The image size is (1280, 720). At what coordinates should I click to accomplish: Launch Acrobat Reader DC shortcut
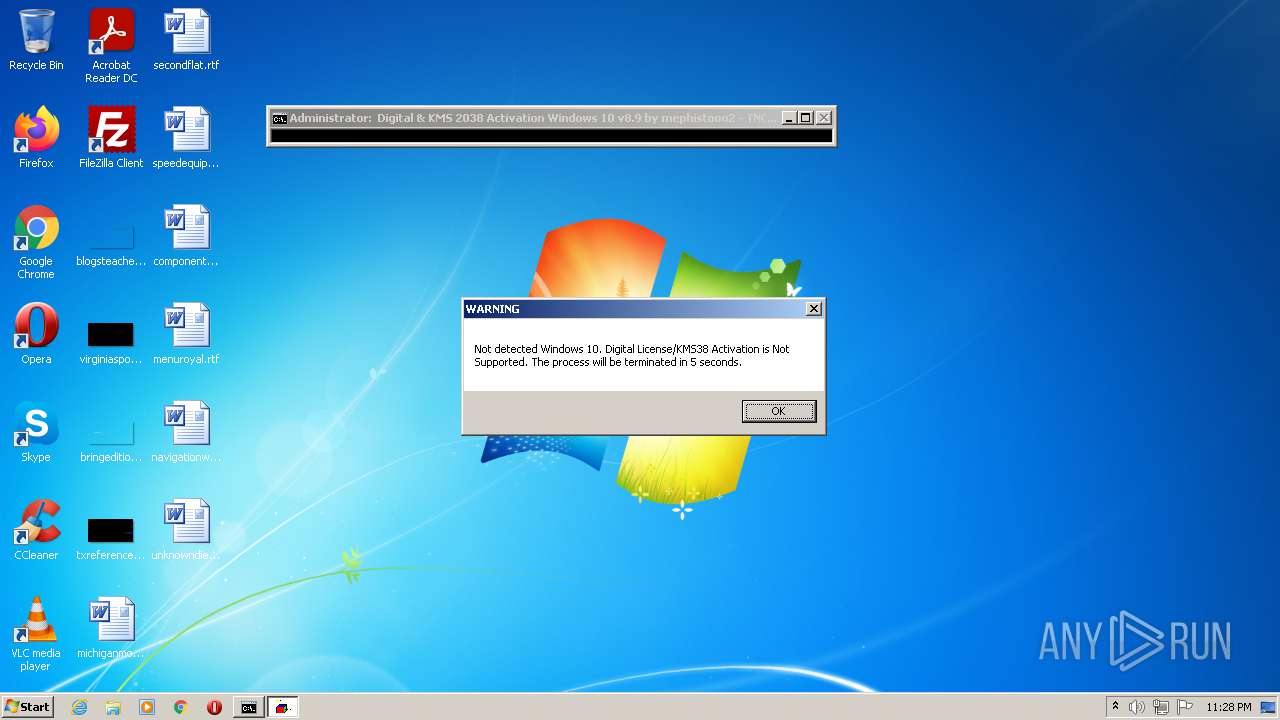pos(111,46)
